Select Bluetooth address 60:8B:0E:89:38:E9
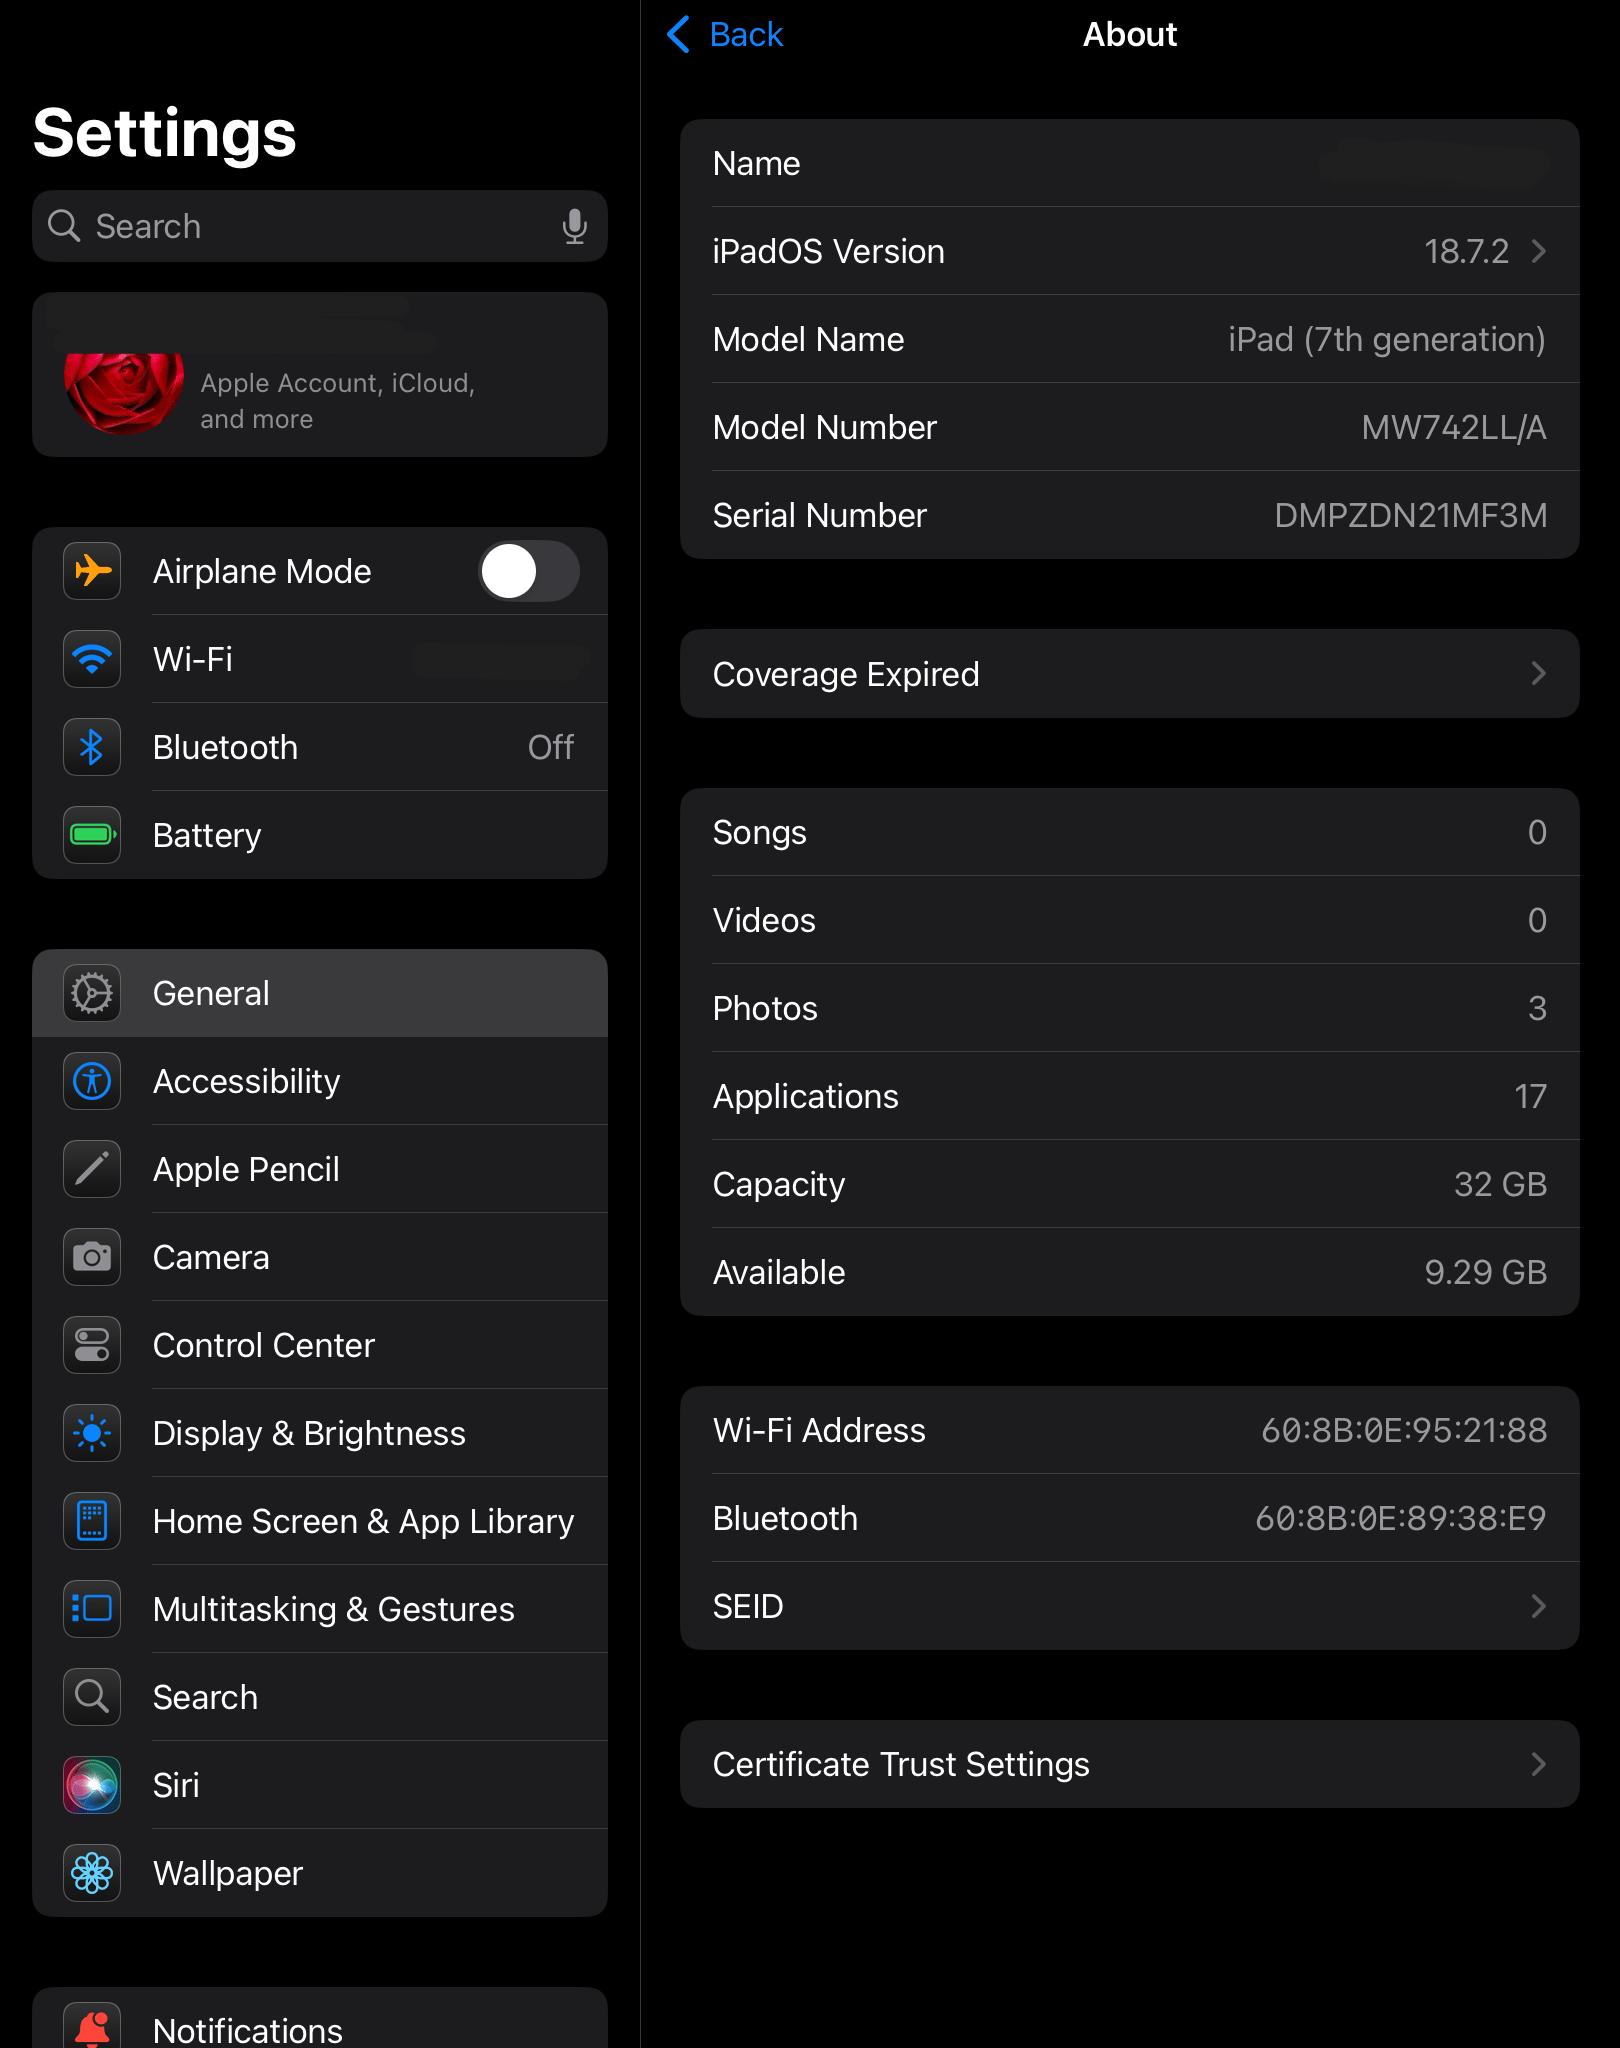Image resolution: width=1620 pixels, height=2048 pixels. (x=1401, y=1518)
